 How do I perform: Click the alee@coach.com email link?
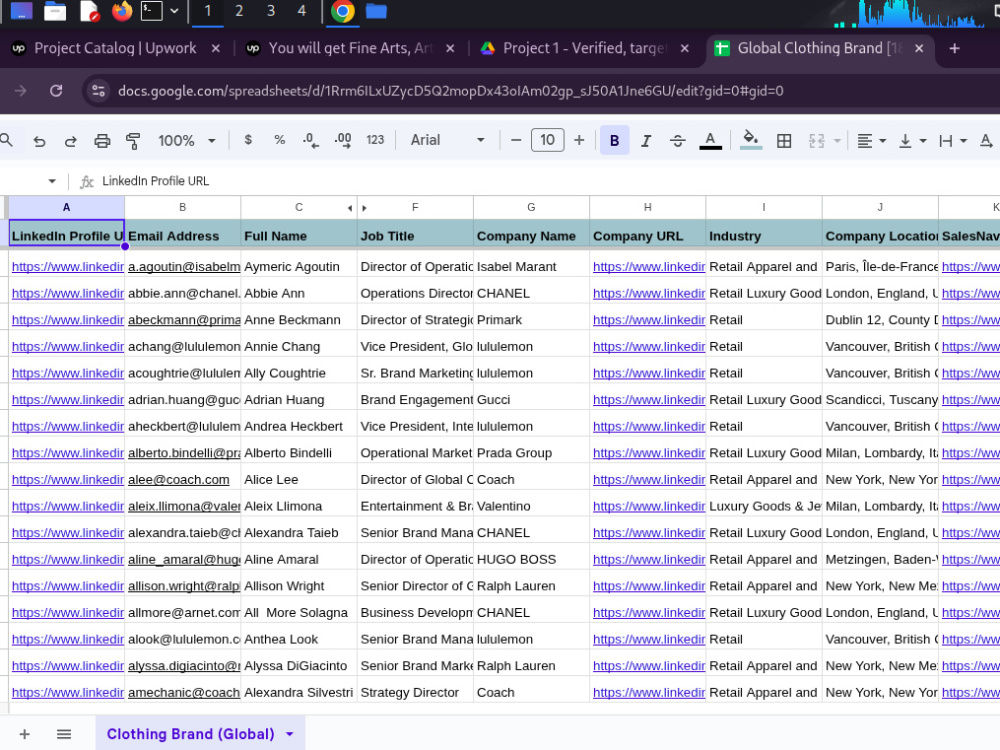[x=179, y=480]
